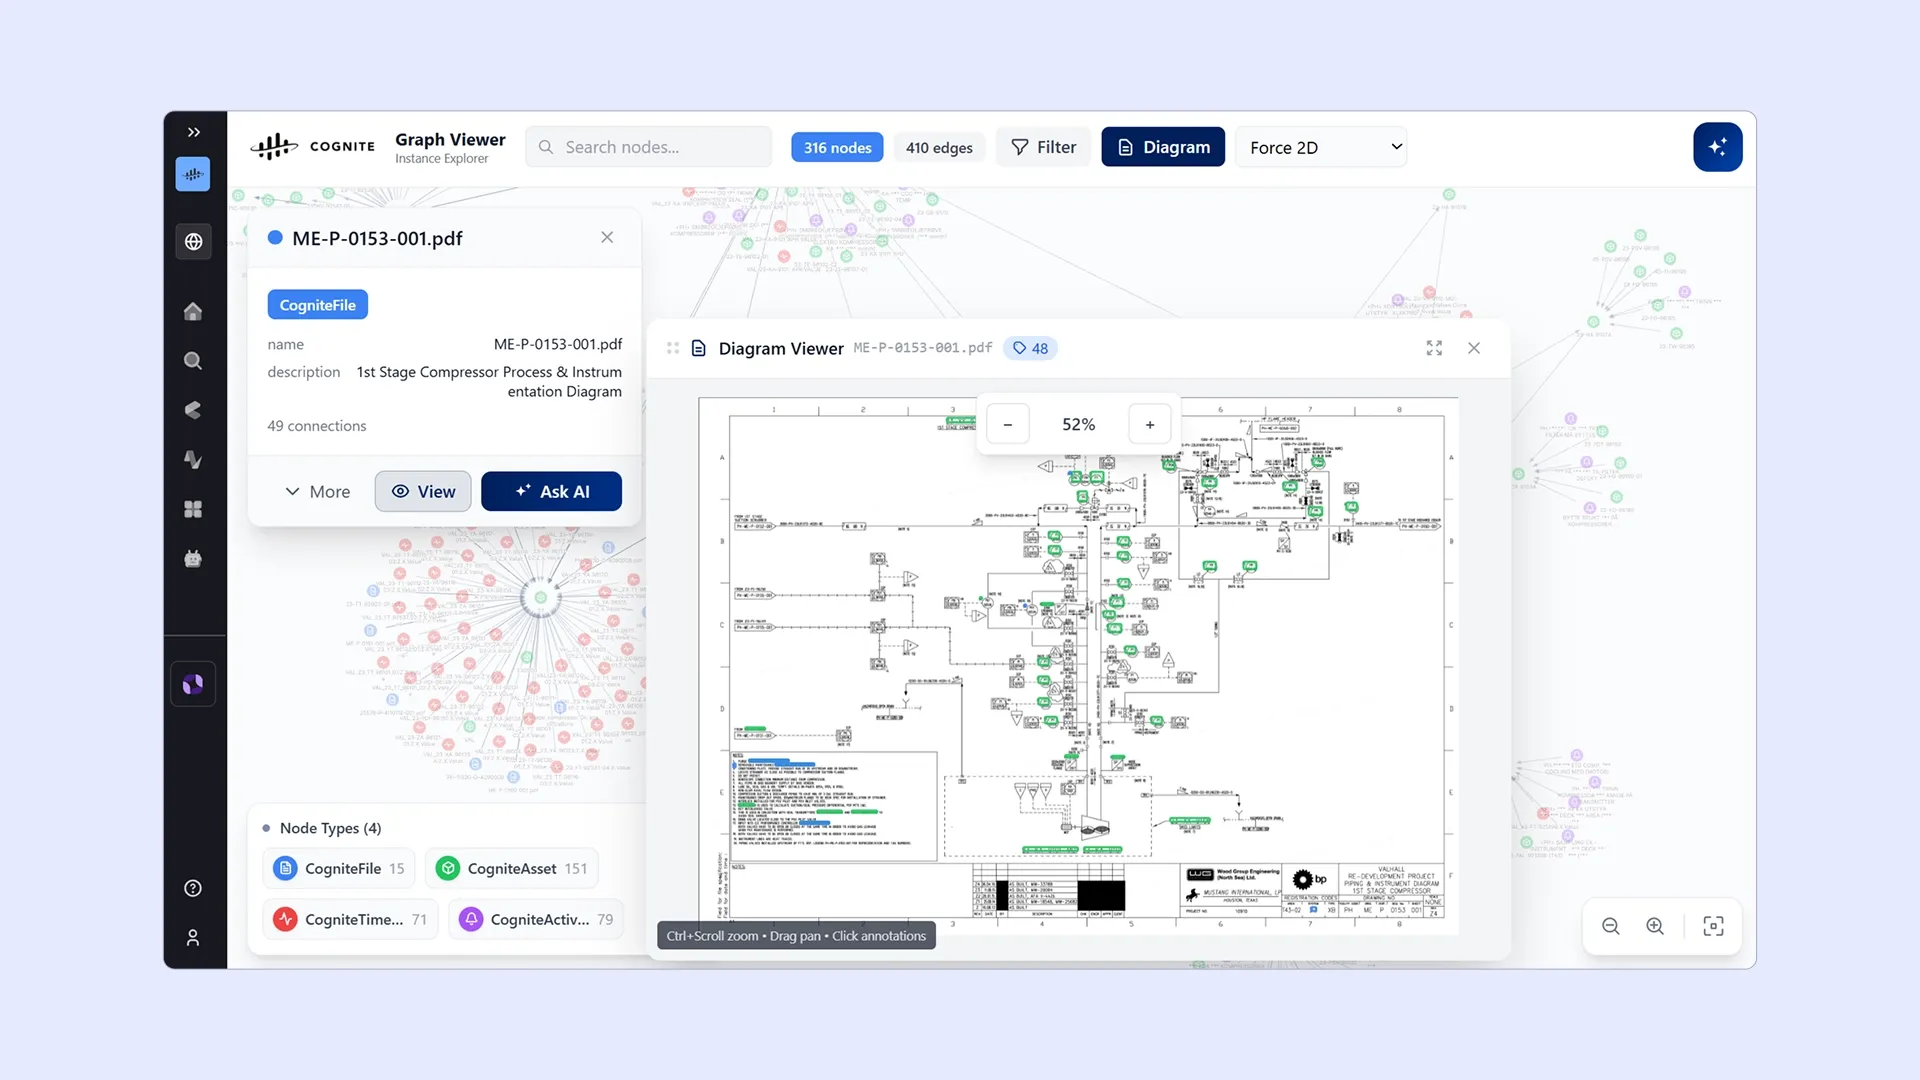1920x1080 pixels.
Task: Click the Cognite logo in header
Action: point(313,147)
